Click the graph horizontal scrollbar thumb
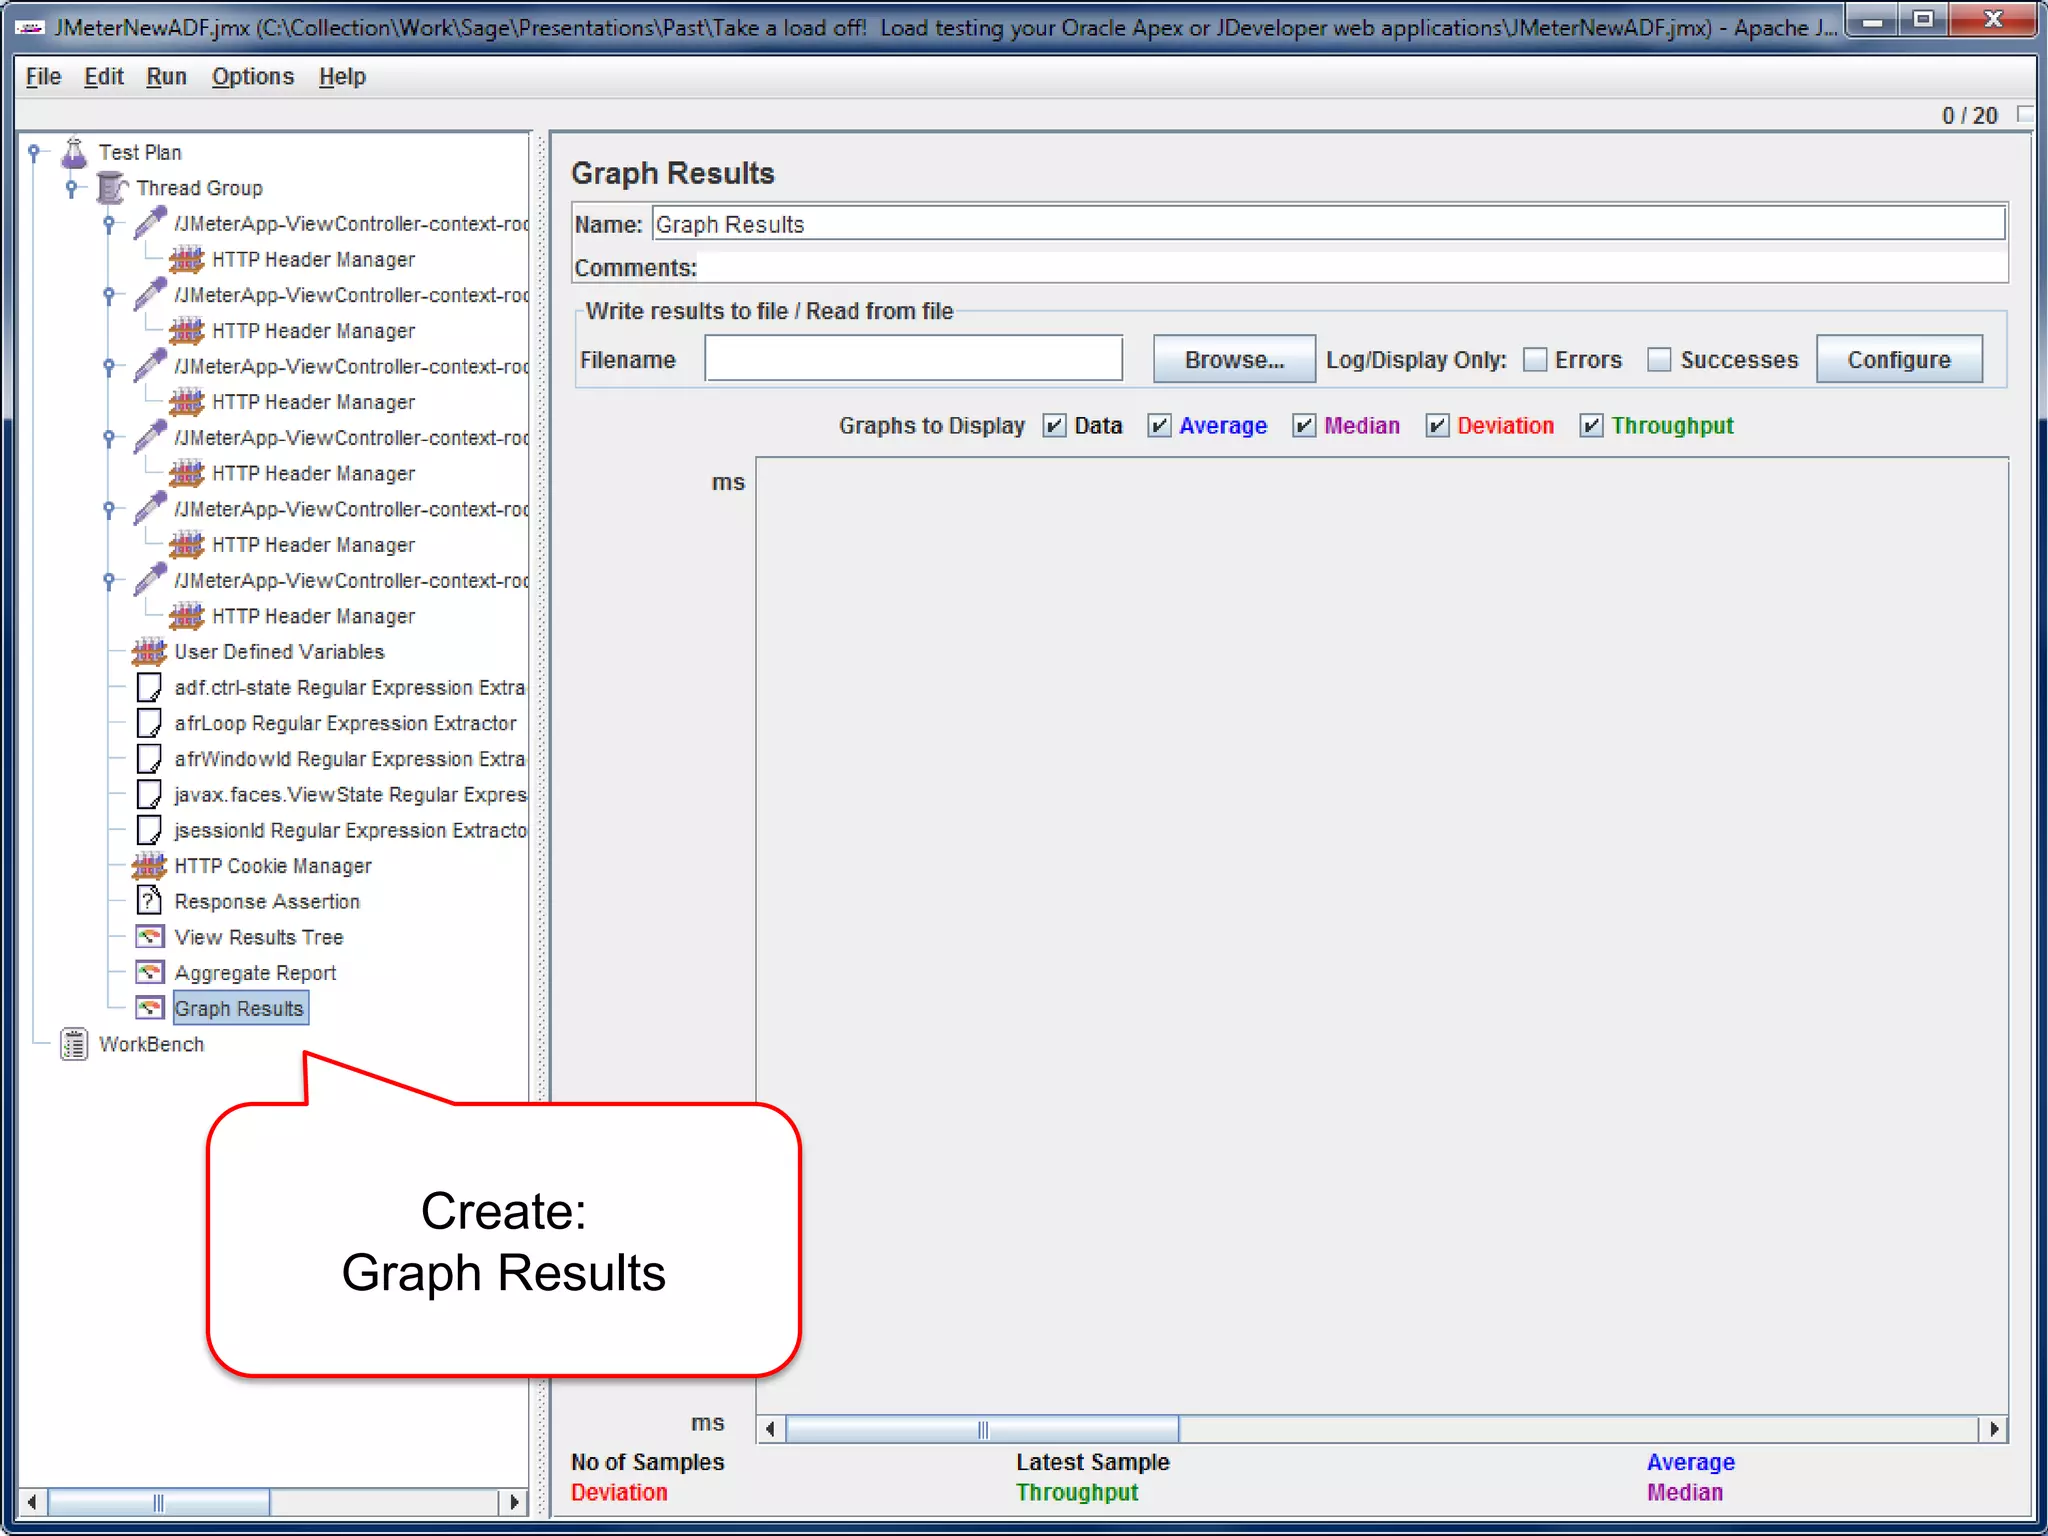 [x=982, y=1429]
